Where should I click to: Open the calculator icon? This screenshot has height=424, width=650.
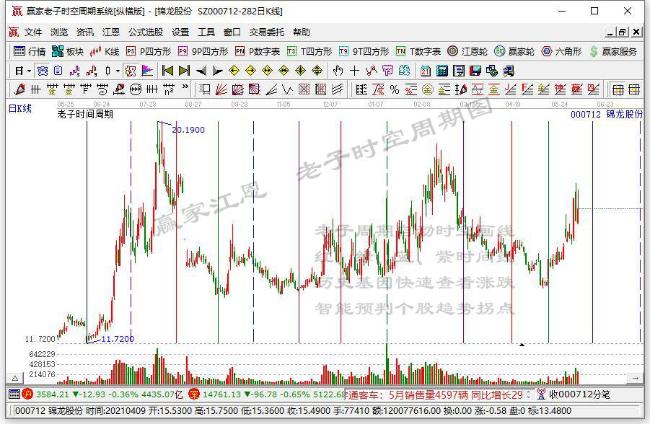(442, 71)
